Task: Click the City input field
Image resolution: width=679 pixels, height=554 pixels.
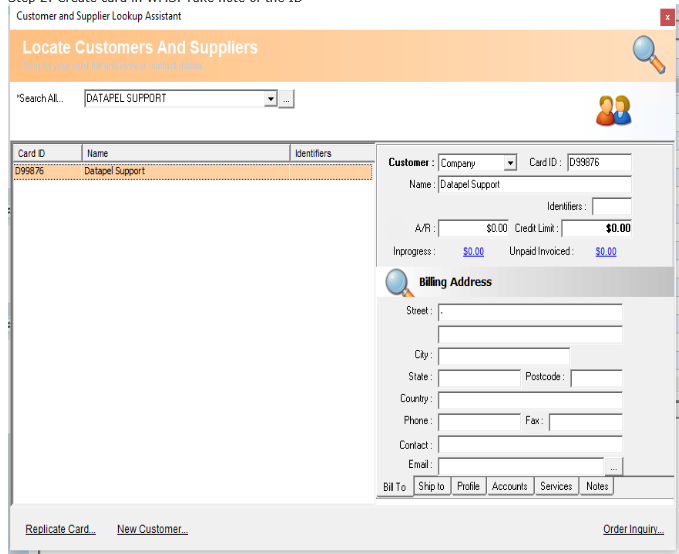Action: click(504, 356)
